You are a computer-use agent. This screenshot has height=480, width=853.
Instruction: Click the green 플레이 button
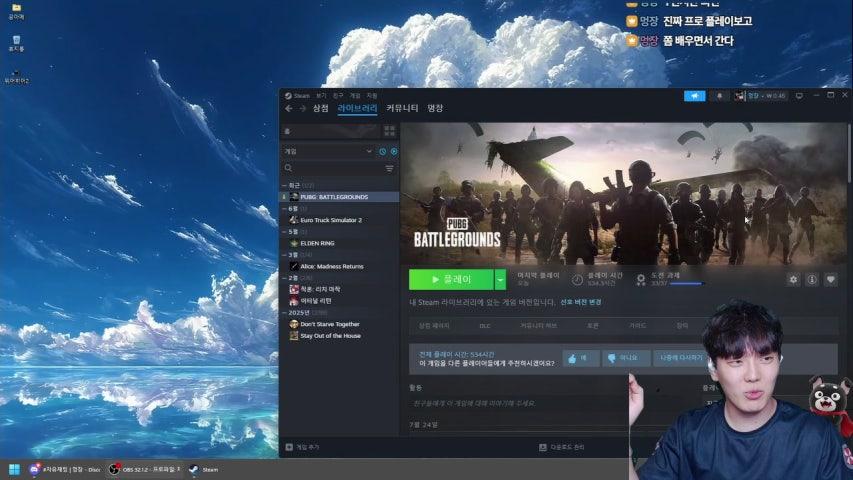[x=451, y=280]
